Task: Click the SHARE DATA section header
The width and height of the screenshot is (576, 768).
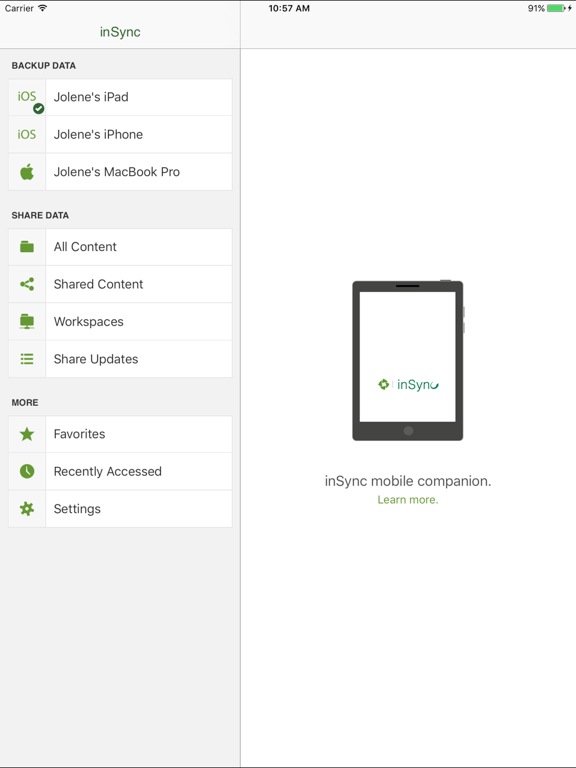Action: 40,216
